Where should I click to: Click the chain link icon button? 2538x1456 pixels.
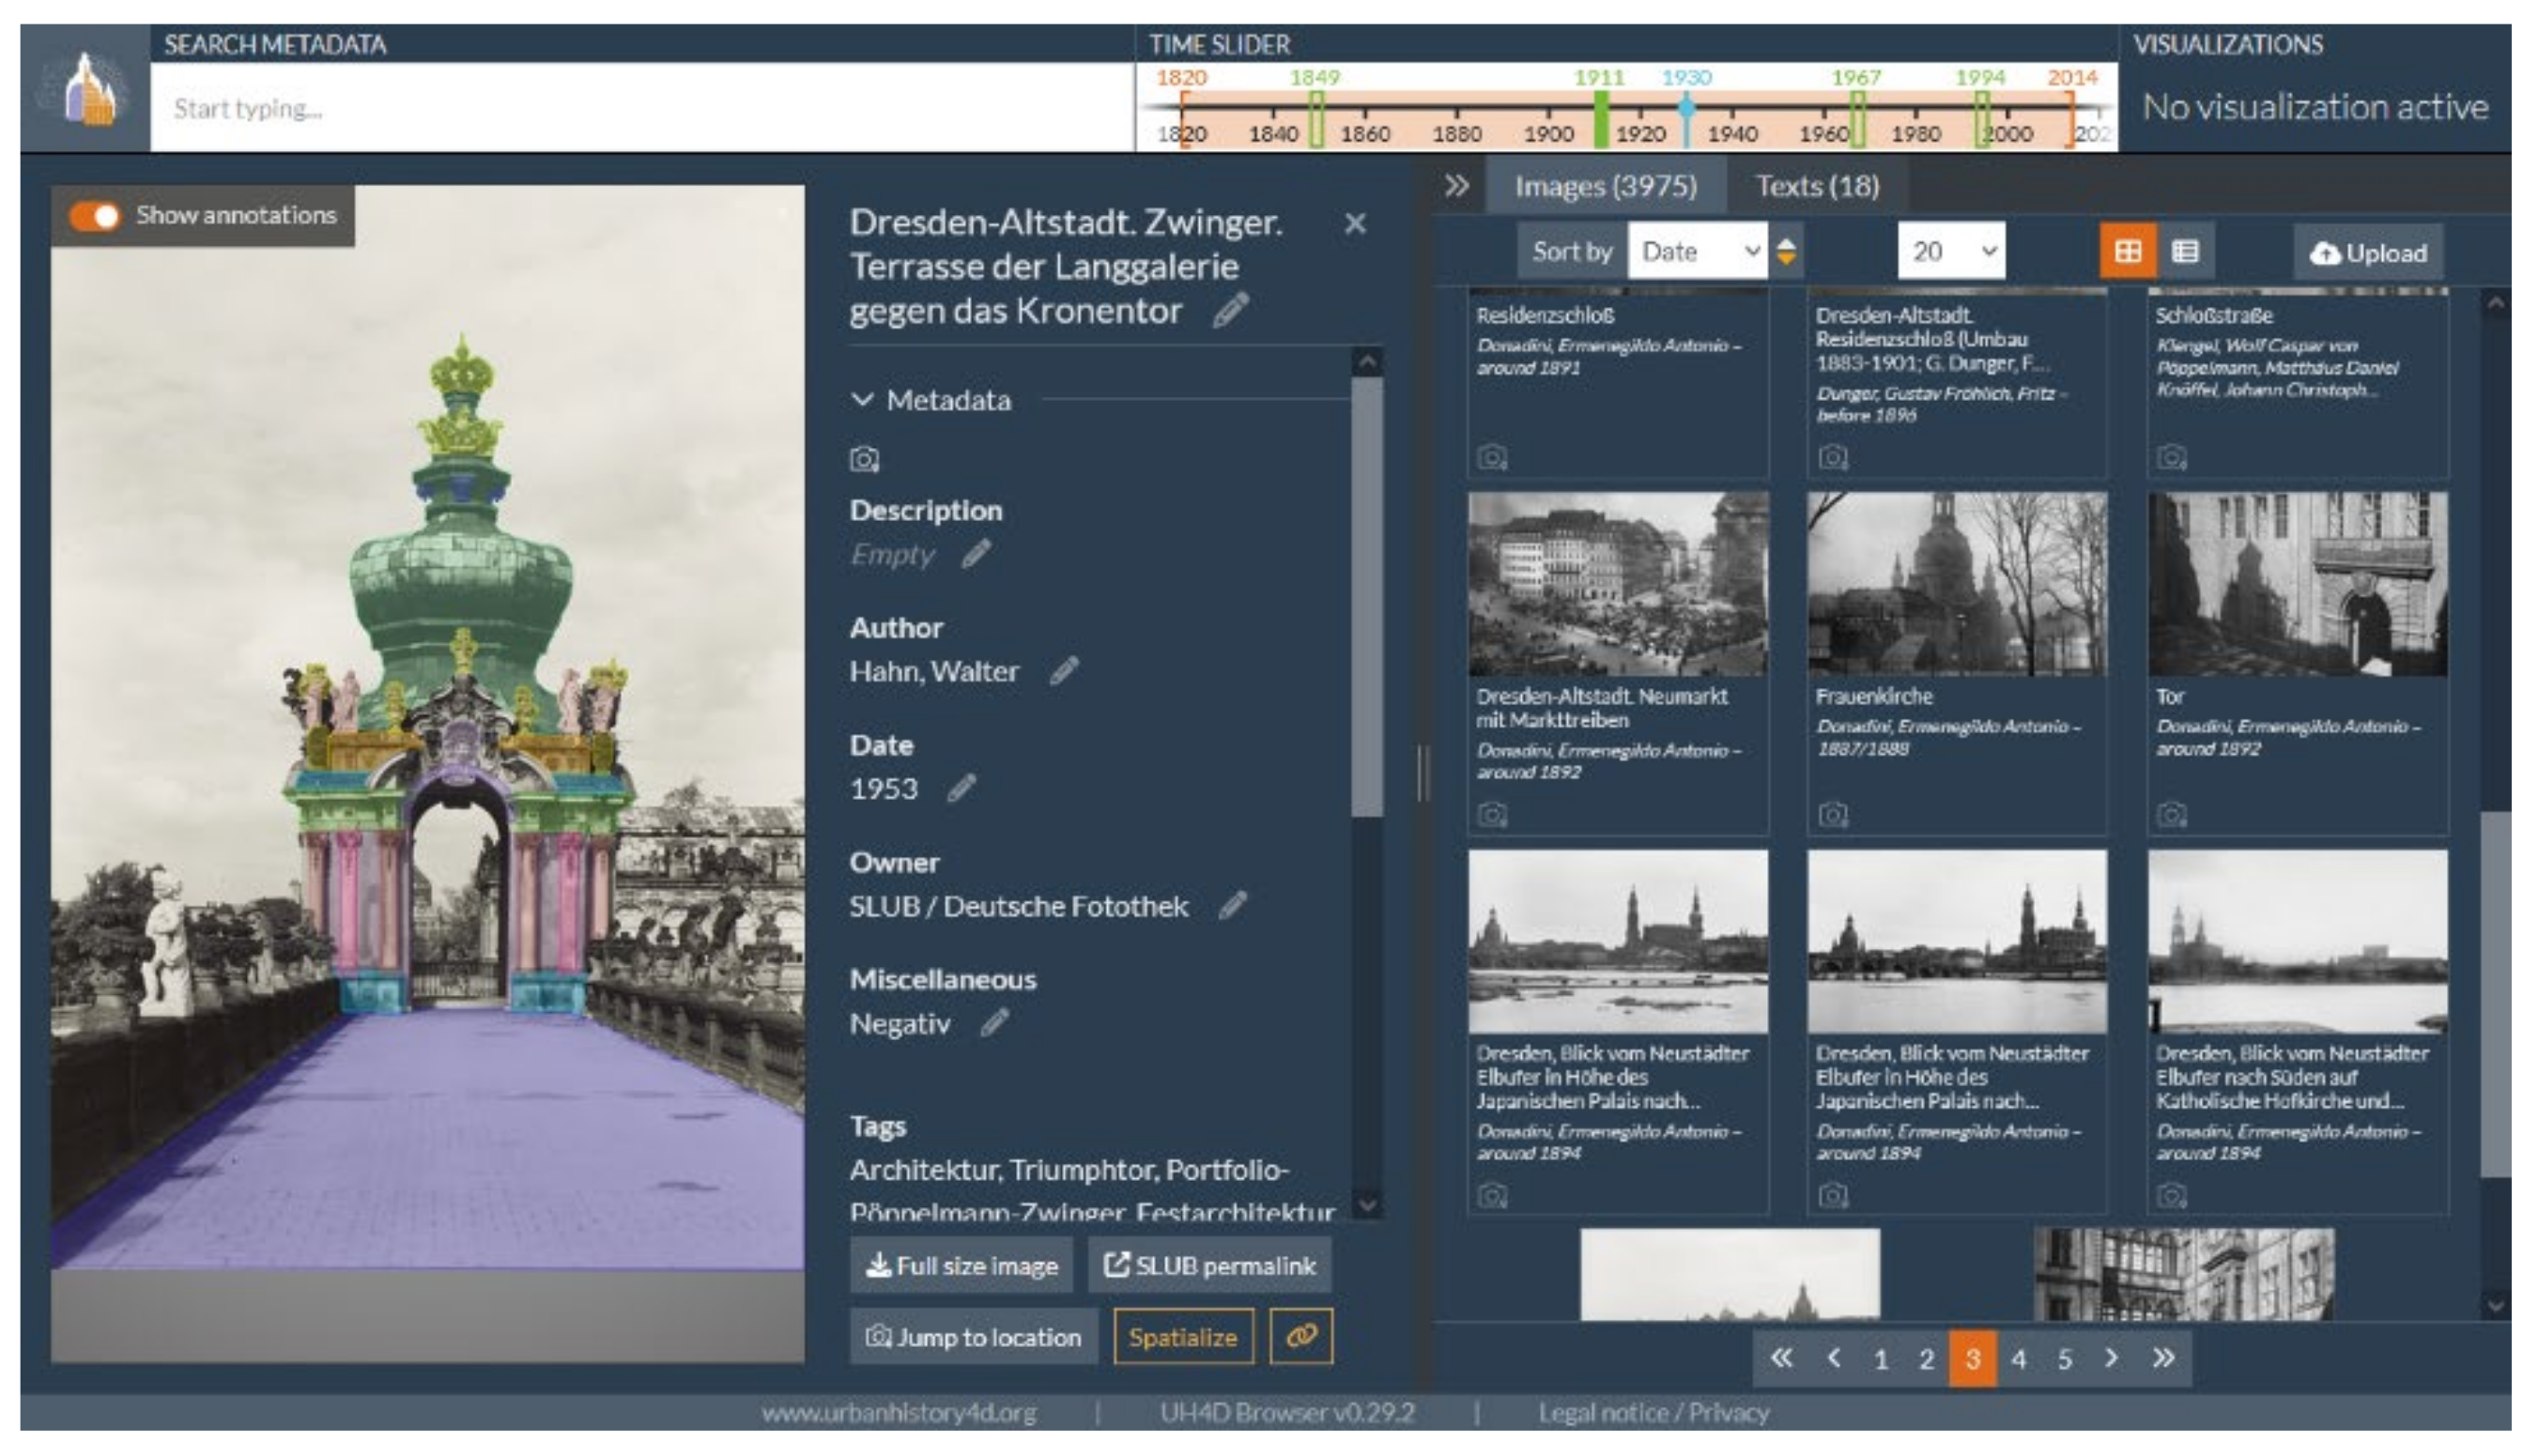[1300, 1336]
